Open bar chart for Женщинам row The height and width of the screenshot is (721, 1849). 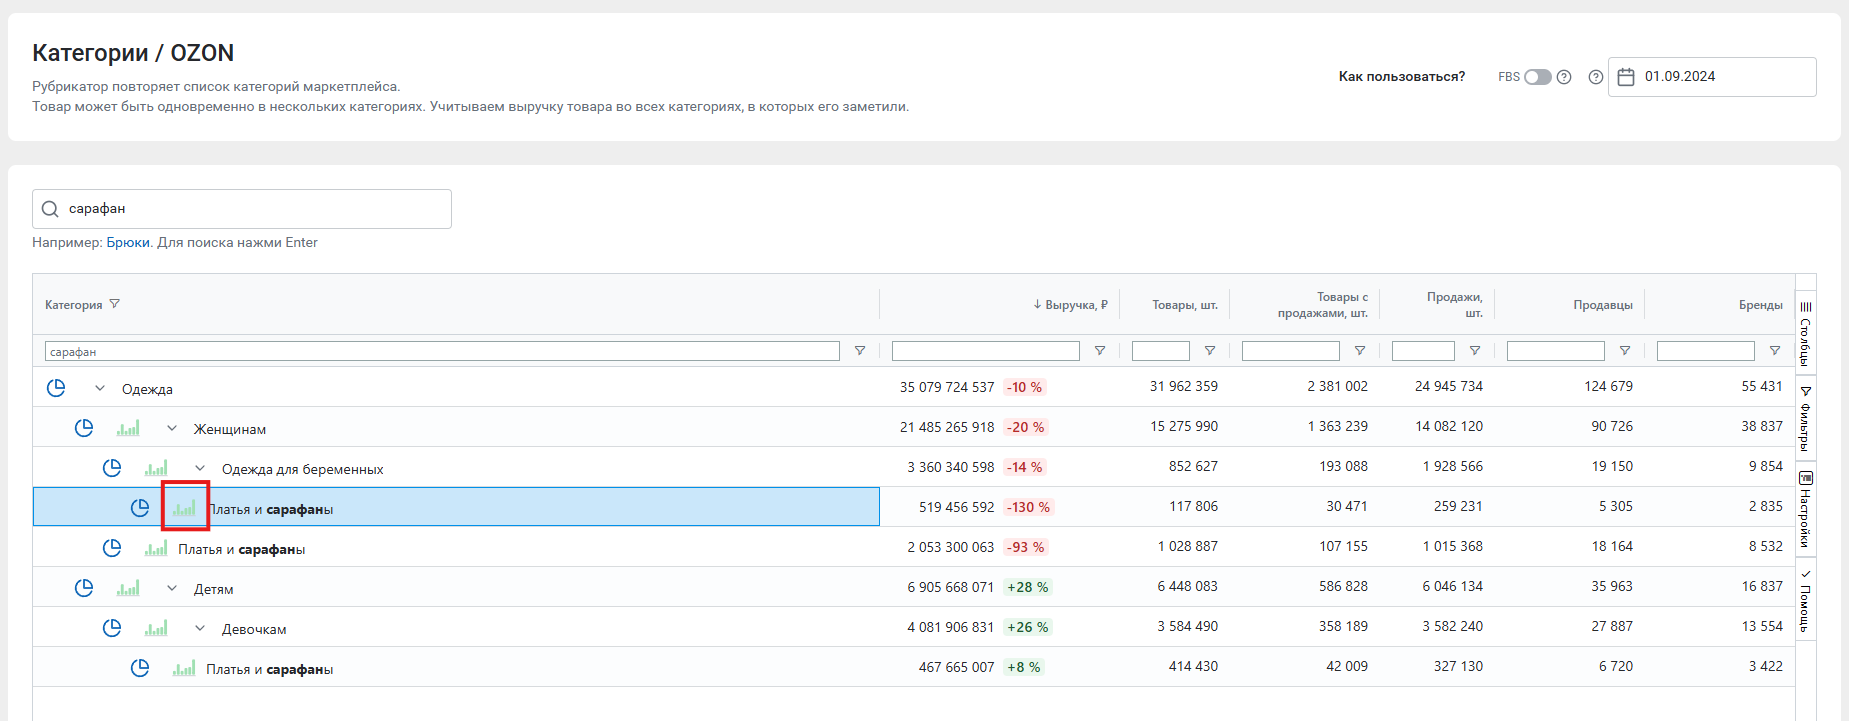tap(128, 428)
